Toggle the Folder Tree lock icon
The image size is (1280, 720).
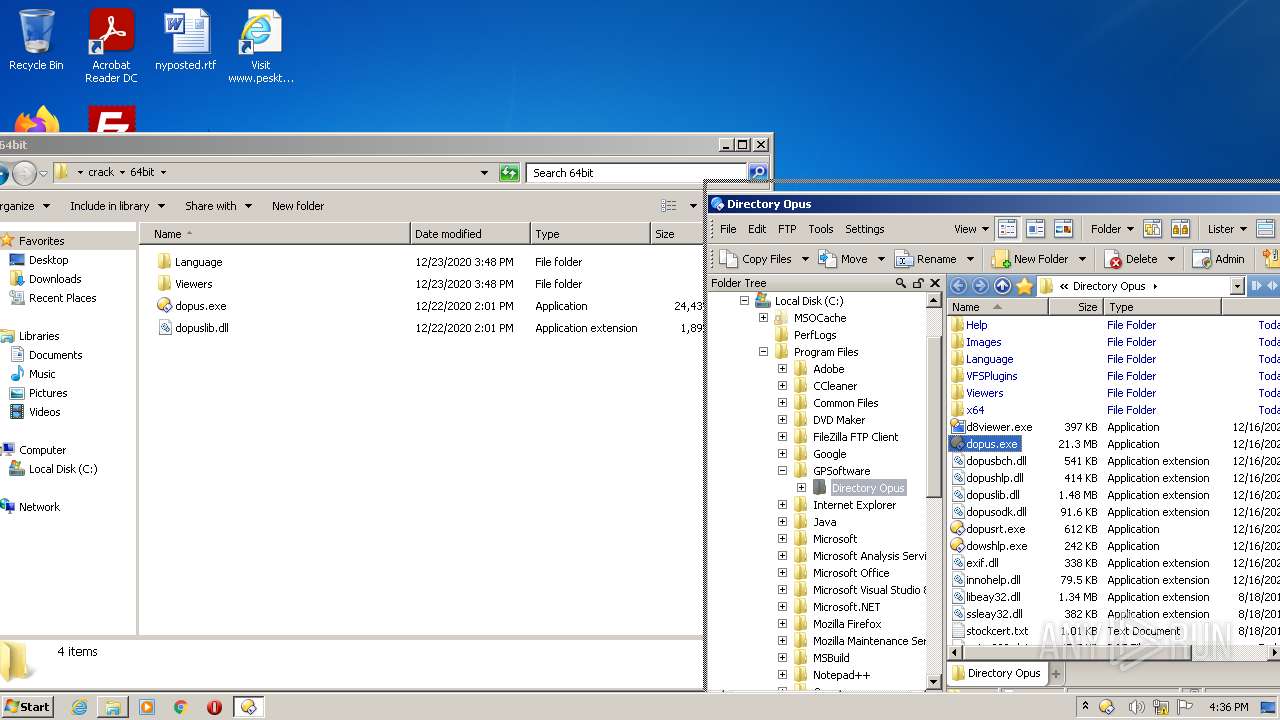pyautogui.click(x=918, y=283)
